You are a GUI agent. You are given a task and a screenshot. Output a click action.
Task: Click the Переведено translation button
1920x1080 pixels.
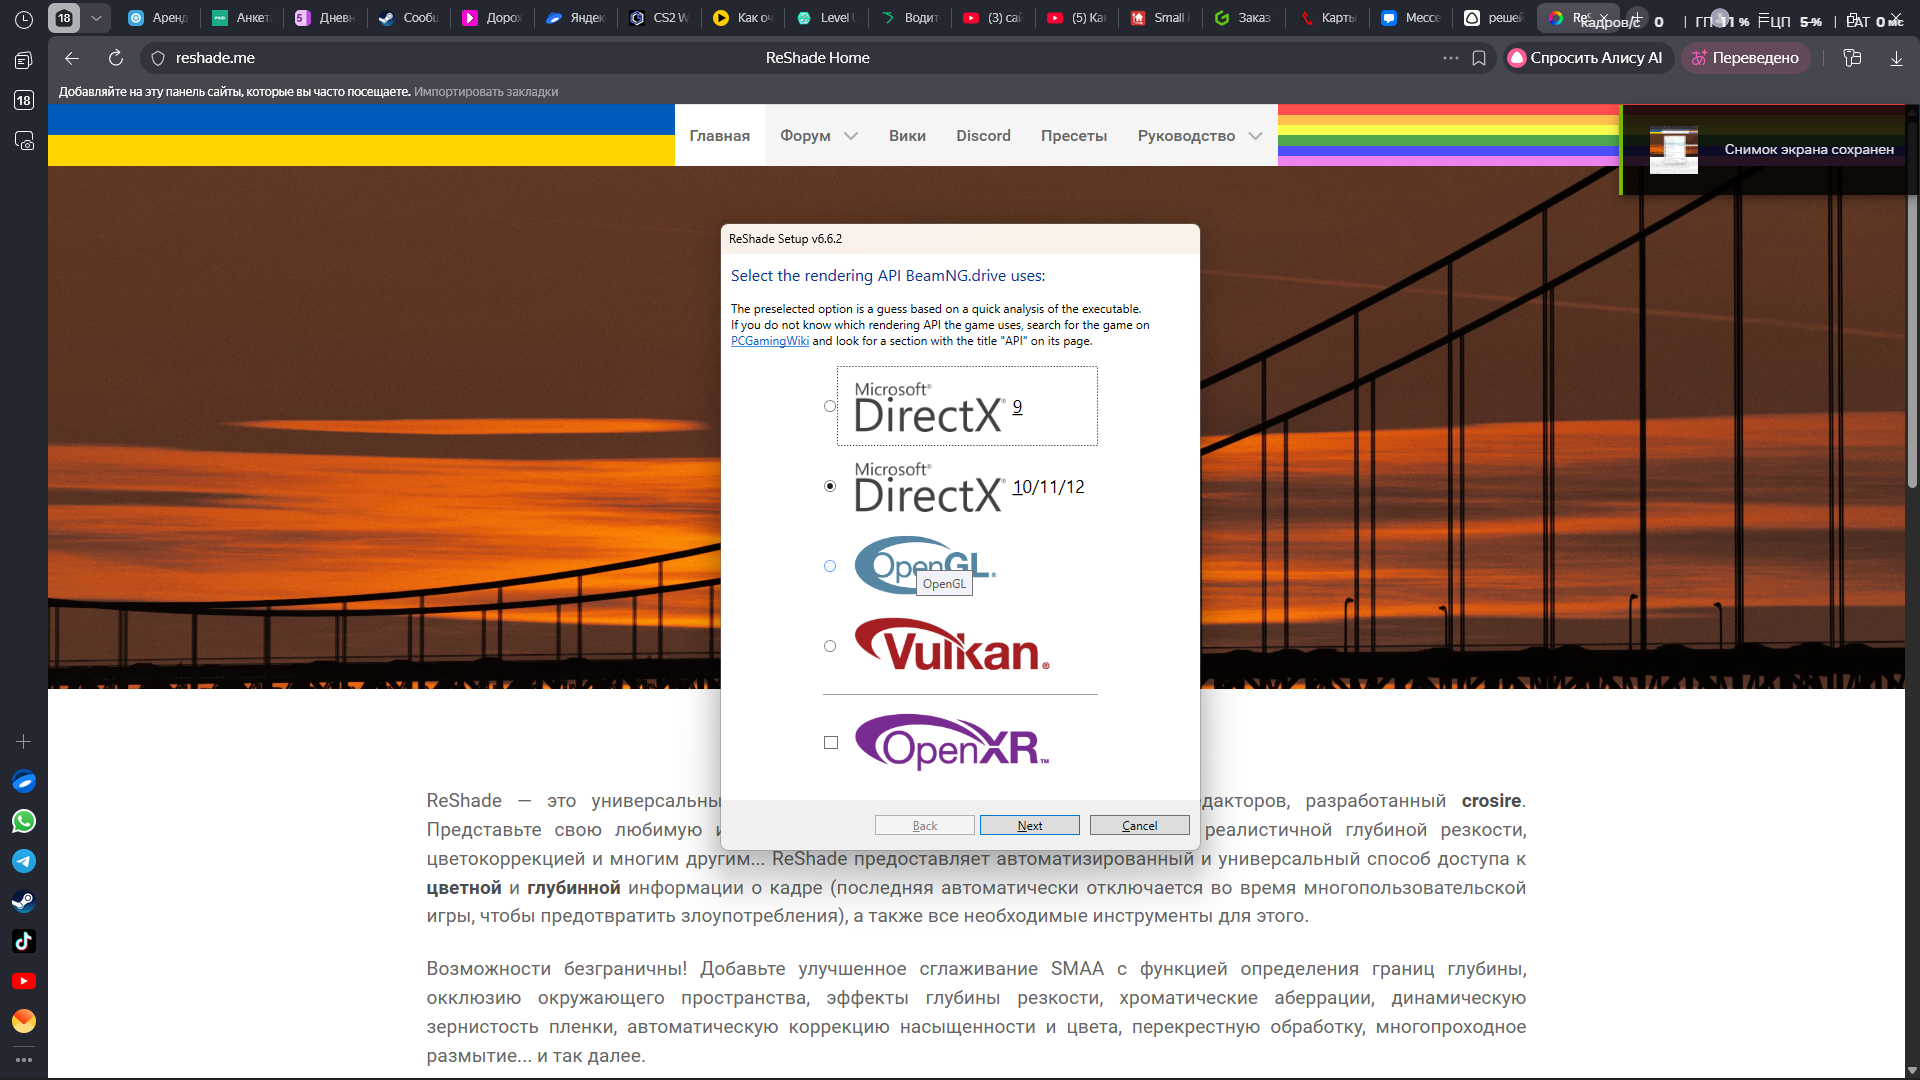tap(1746, 58)
